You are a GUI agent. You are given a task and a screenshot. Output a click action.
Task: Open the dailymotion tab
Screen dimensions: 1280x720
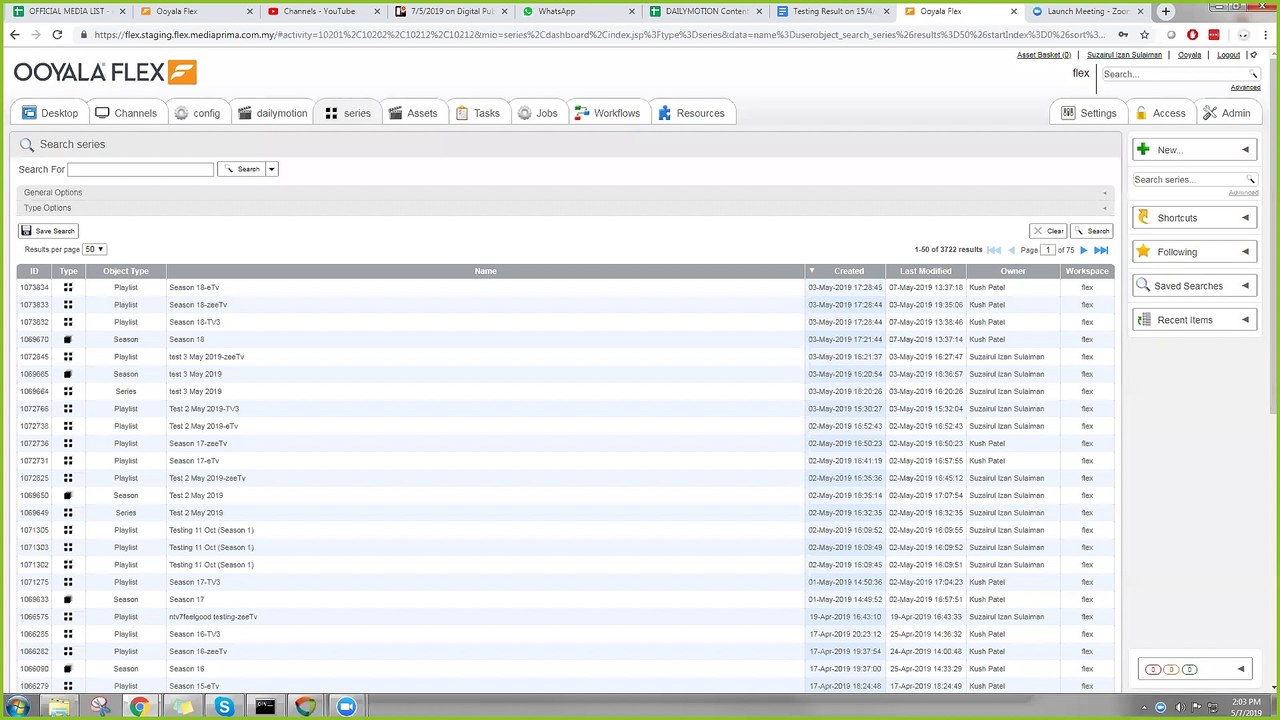[x=272, y=113]
